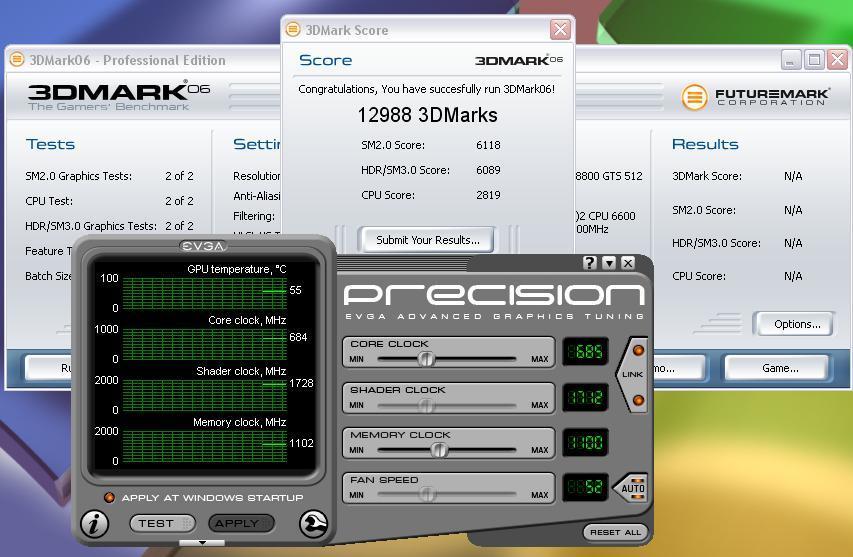Close the EVGA Precision window

tap(628, 263)
